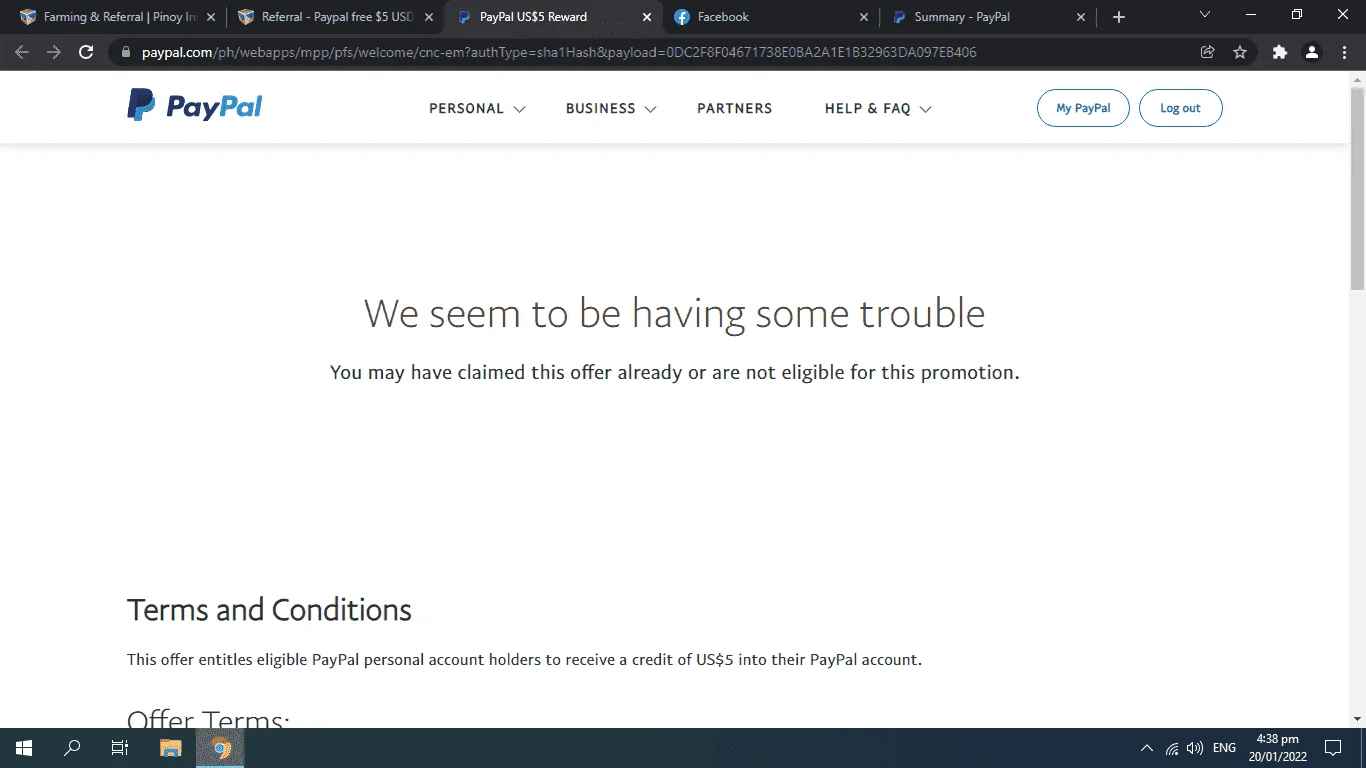Click the "We seem to be having some trouble" heading
1366x768 pixels.
click(675, 314)
